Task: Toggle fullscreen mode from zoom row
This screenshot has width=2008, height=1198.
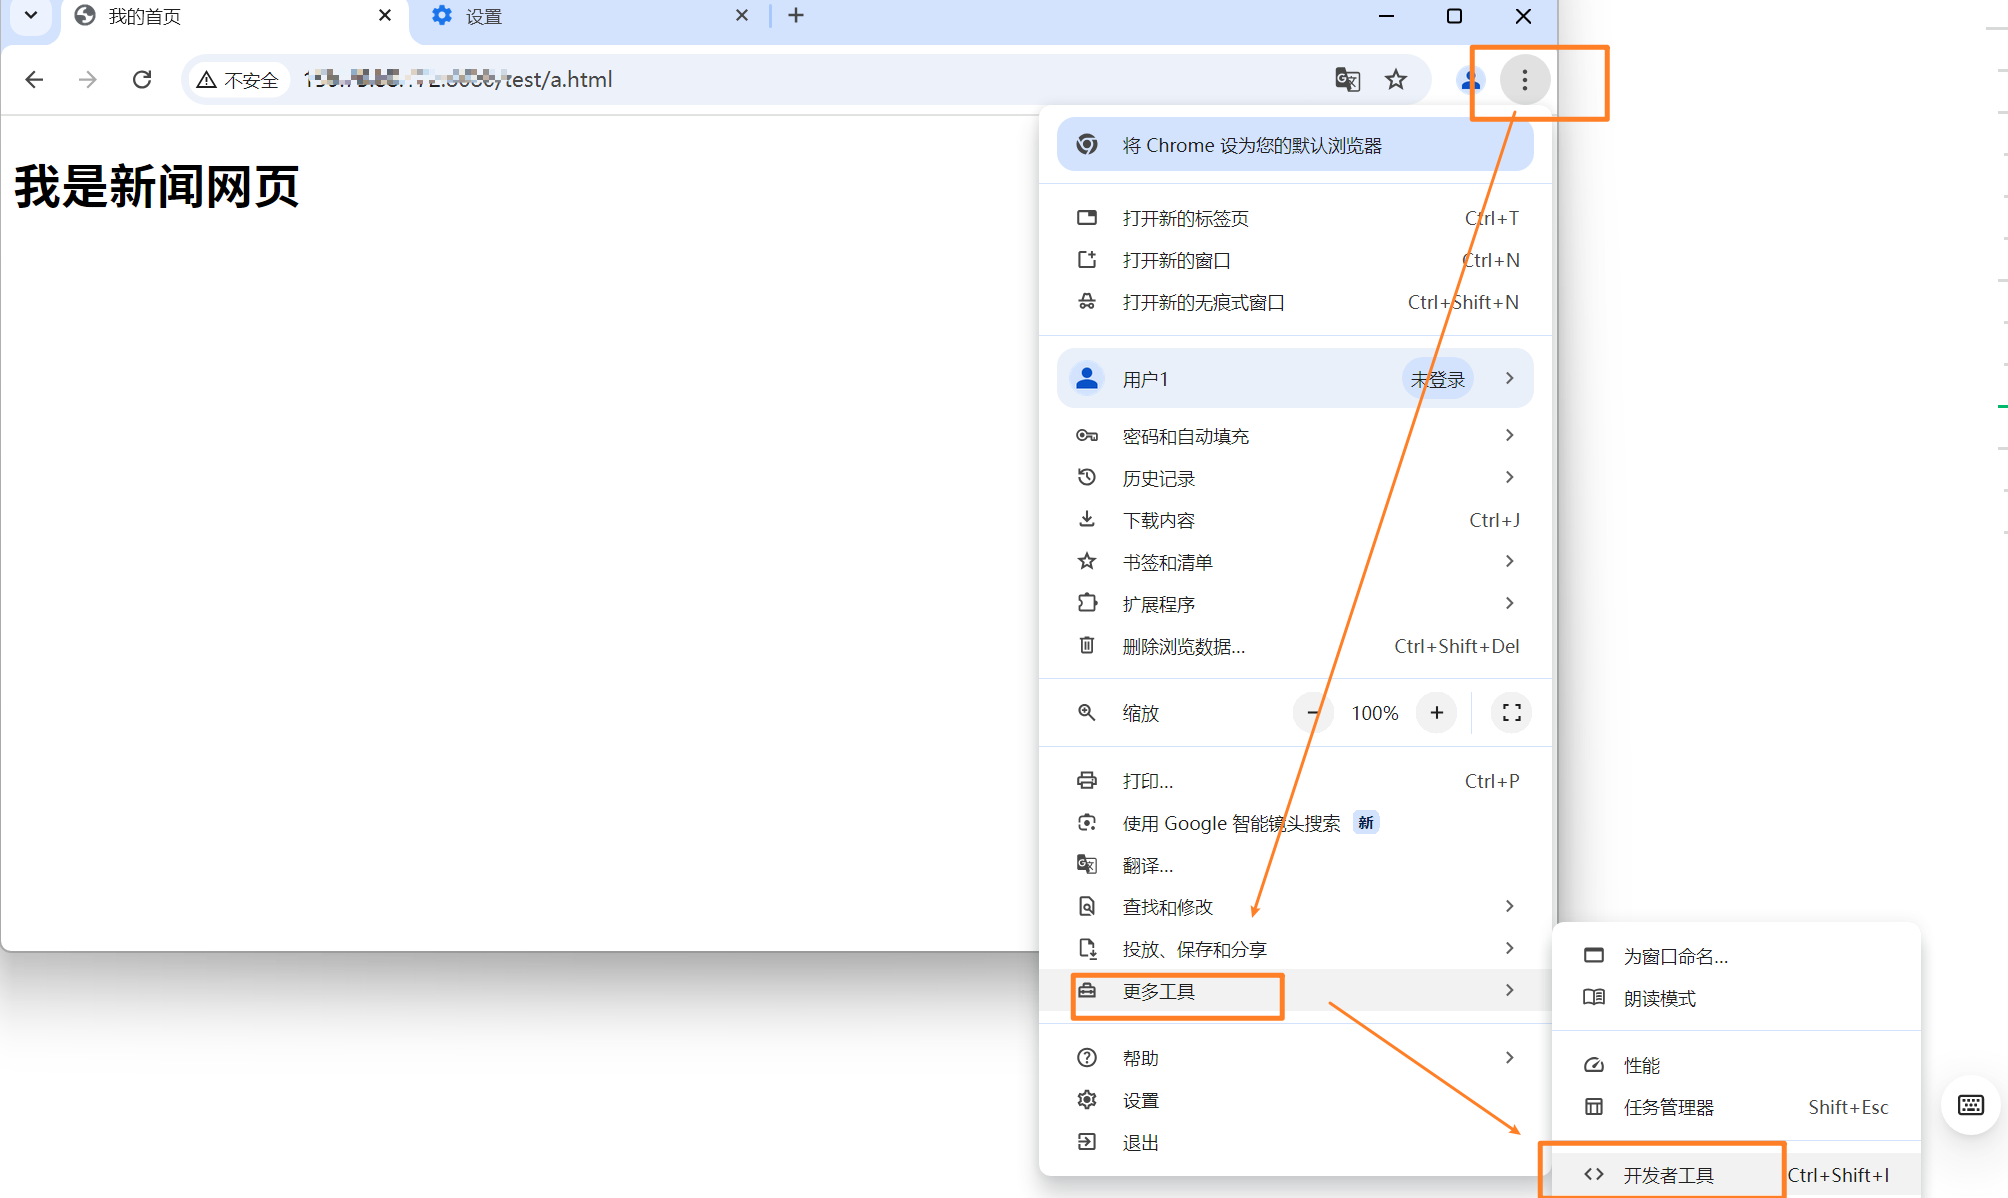Action: 1511,713
